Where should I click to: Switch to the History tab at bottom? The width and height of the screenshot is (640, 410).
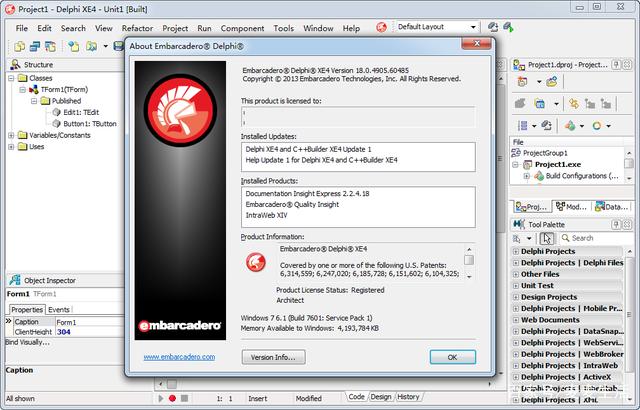pyautogui.click(x=408, y=397)
